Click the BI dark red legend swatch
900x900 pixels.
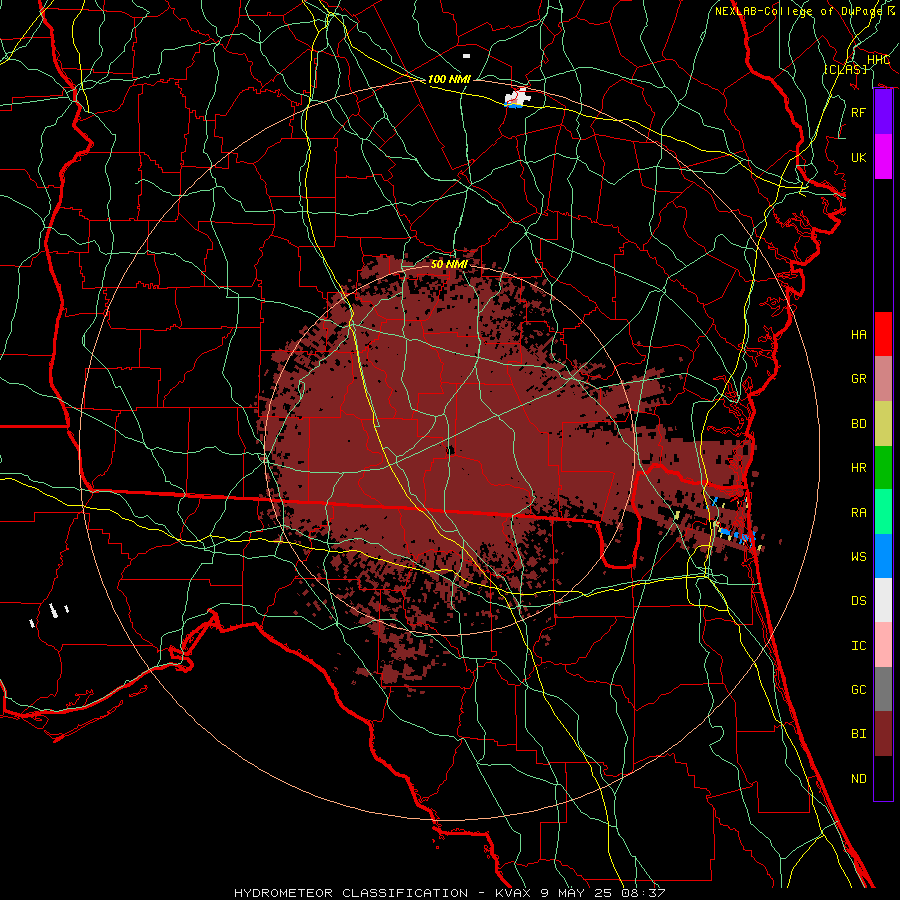click(x=883, y=734)
